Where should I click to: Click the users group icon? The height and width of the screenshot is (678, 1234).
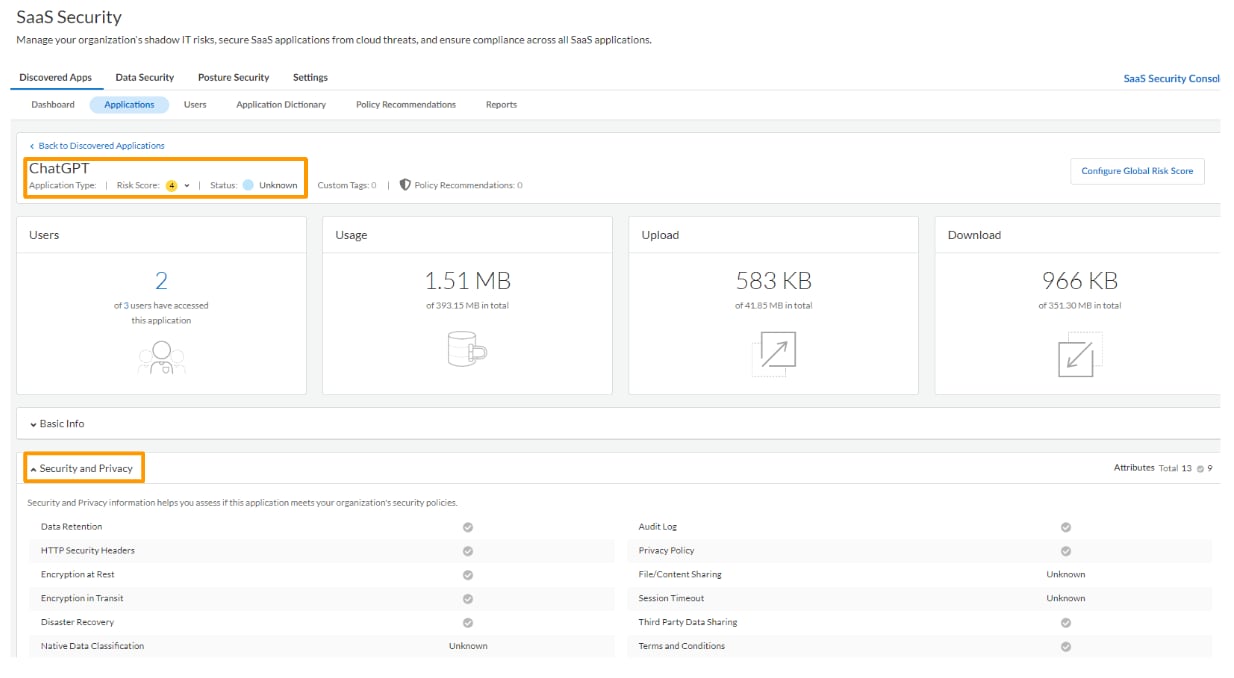161,357
